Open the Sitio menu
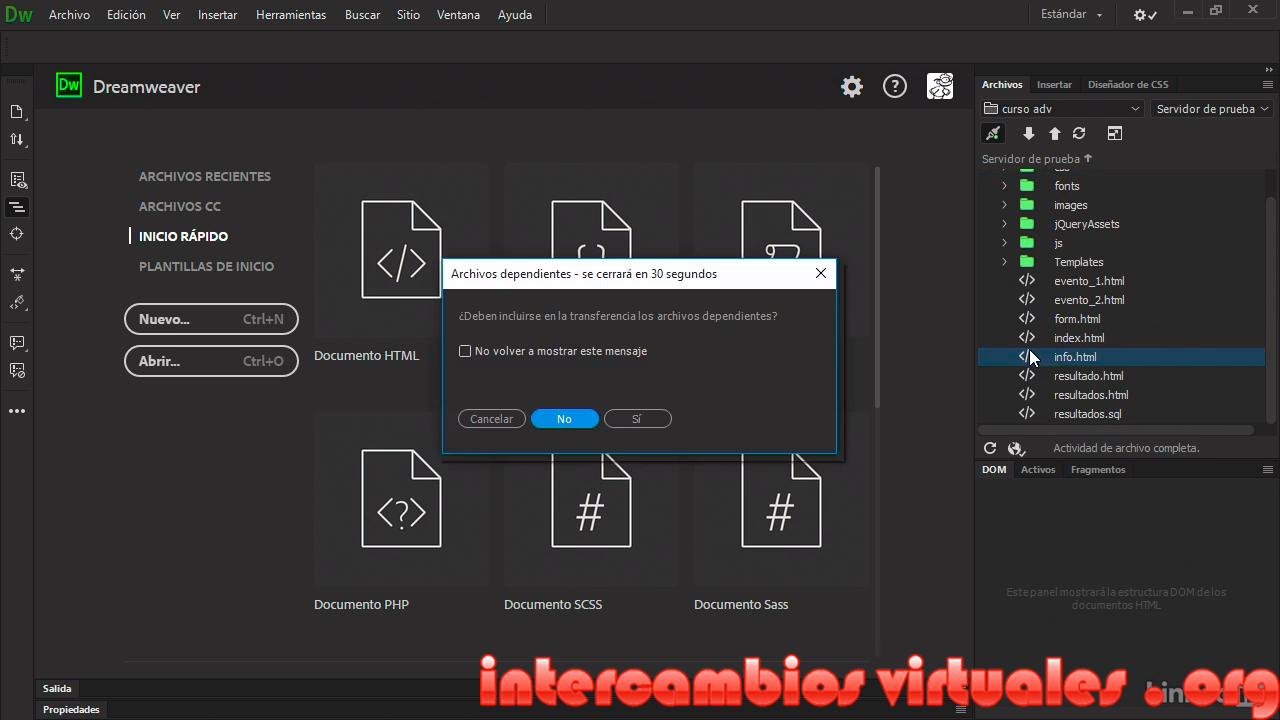Image resolution: width=1280 pixels, height=720 pixels. pos(408,15)
